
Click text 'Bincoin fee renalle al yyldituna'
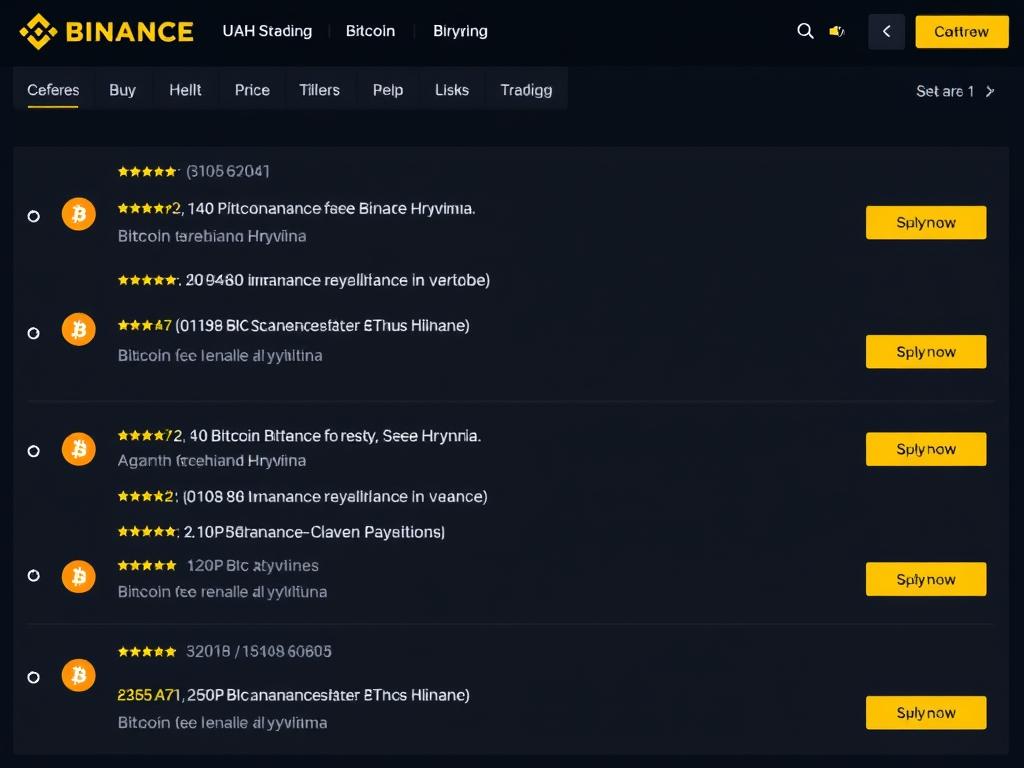point(222,592)
